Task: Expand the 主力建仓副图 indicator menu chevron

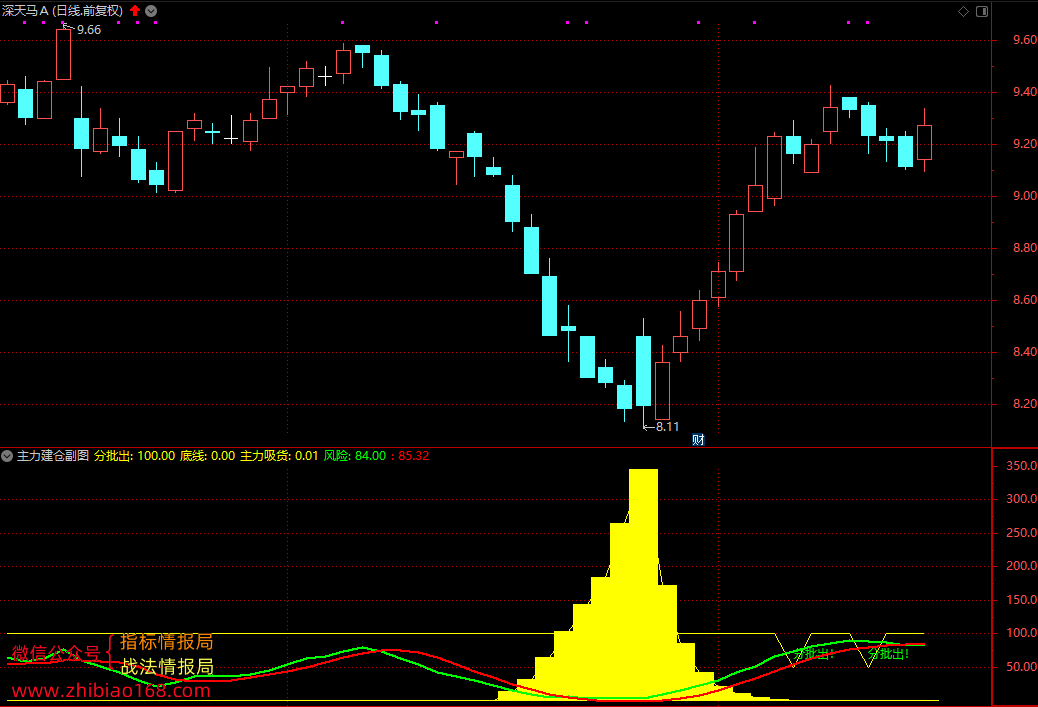Action: 7,455
